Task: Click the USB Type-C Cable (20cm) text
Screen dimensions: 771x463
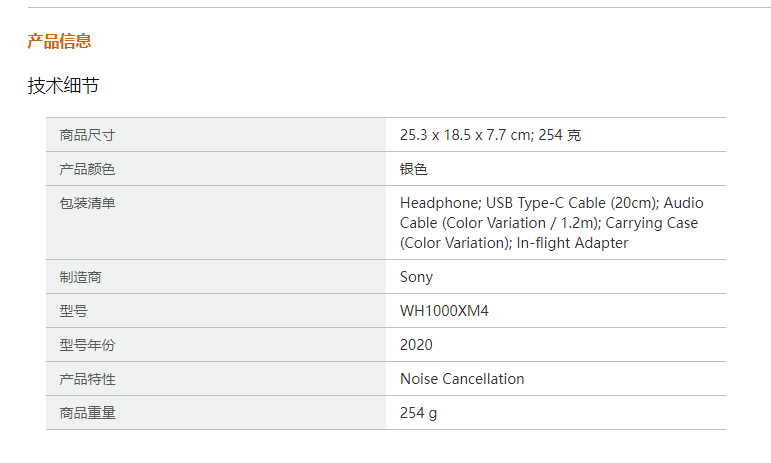Action: [572, 203]
